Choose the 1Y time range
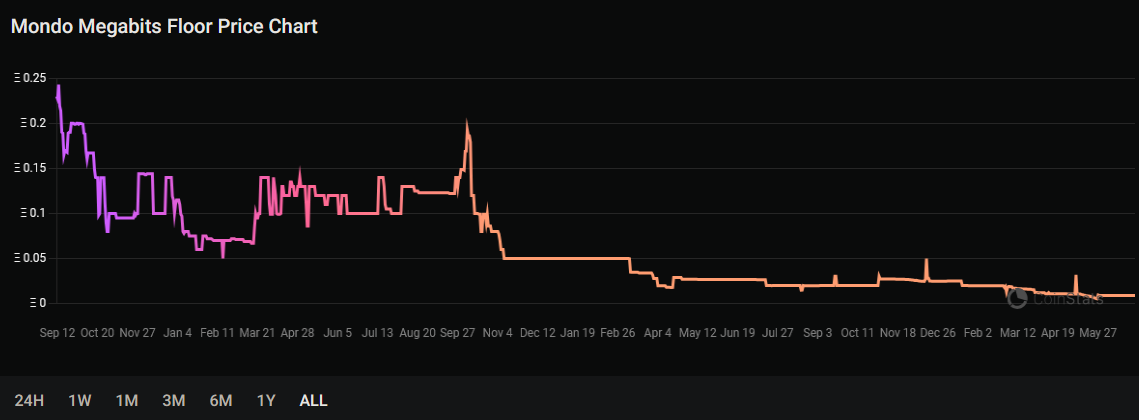This screenshot has width=1139, height=420. click(x=266, y=400)
